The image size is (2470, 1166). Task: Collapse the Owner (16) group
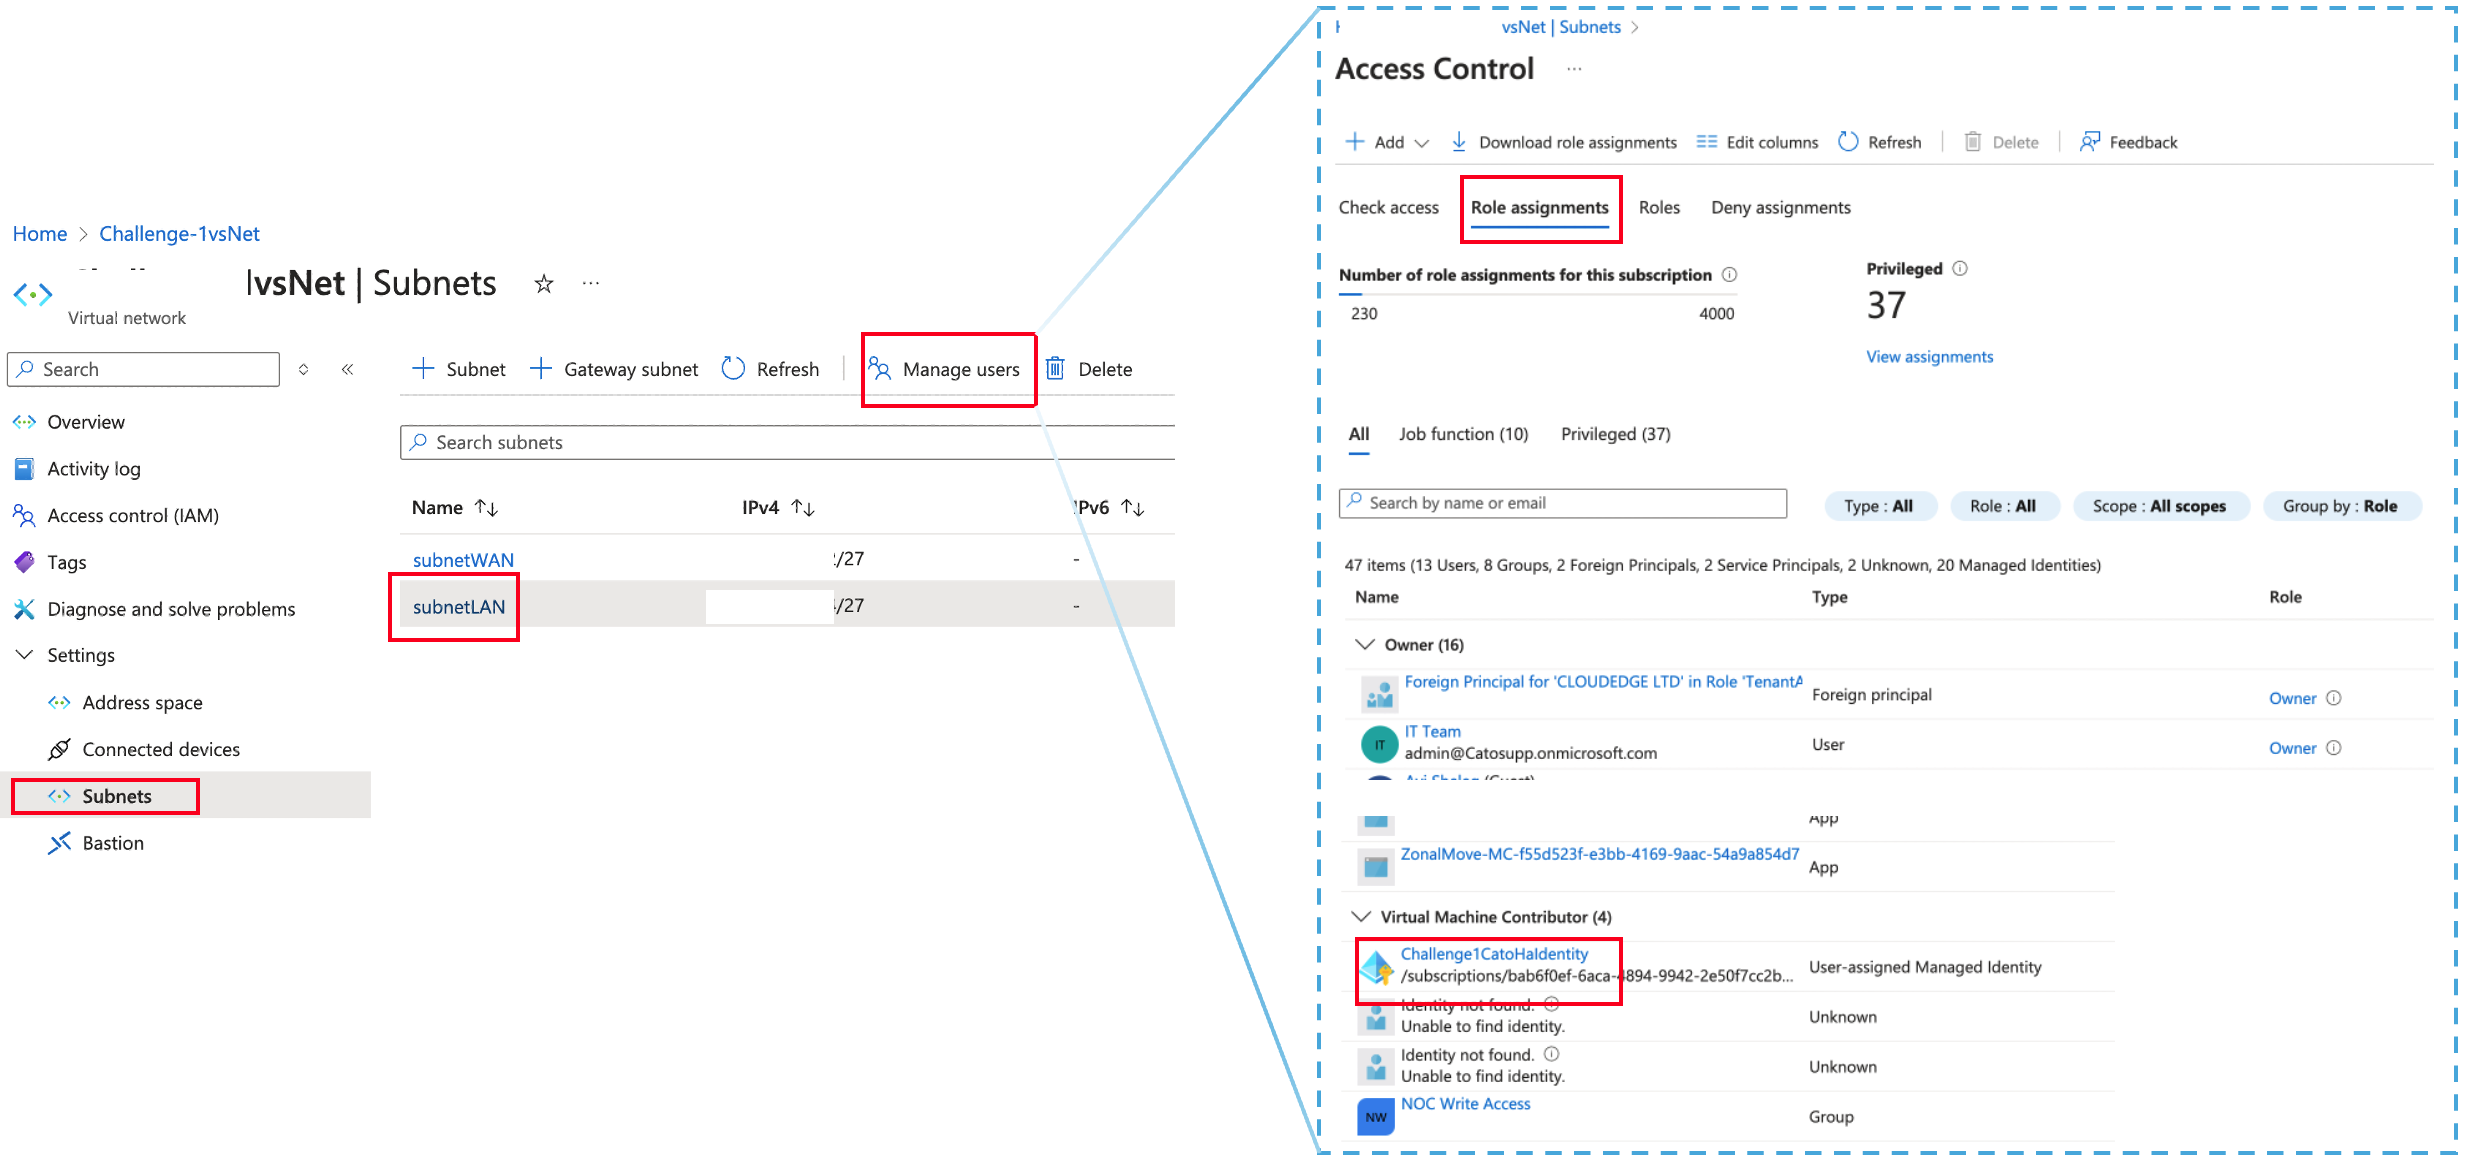coord(1364,645)
